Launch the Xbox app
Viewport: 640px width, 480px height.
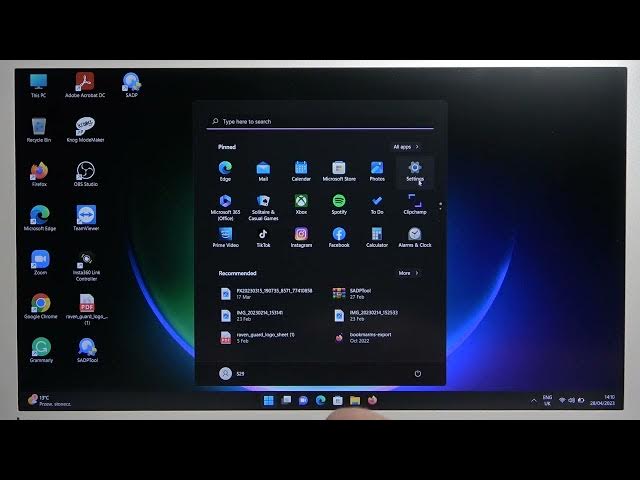click(x=301, y=204)
